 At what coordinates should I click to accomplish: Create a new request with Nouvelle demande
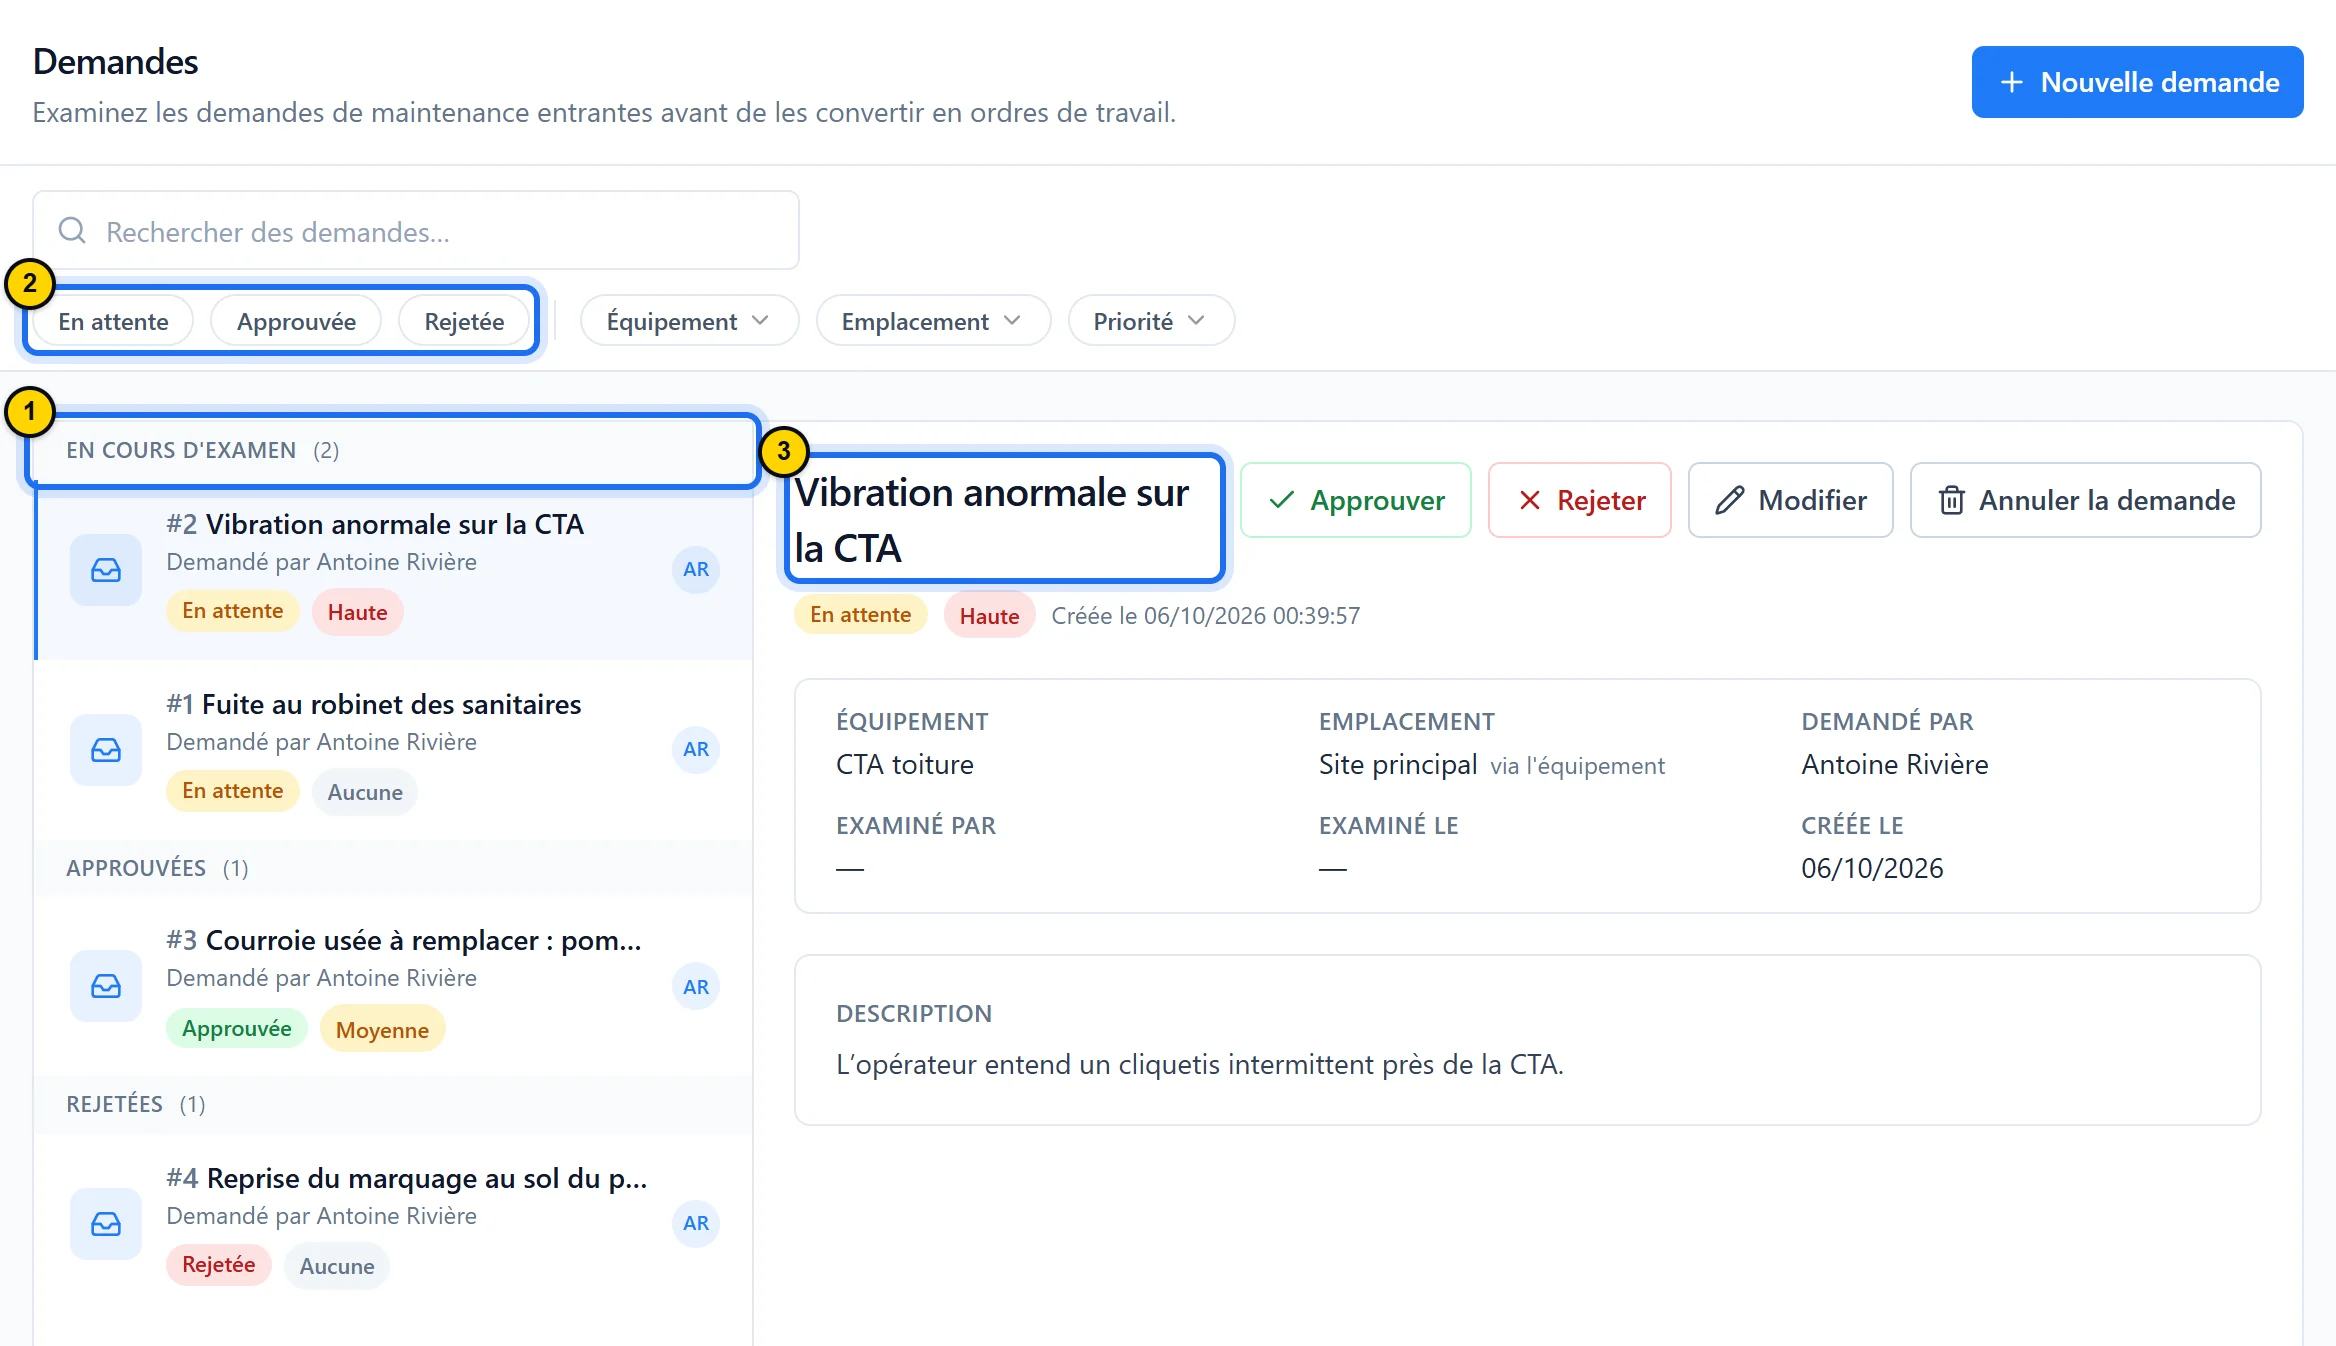2138,82
